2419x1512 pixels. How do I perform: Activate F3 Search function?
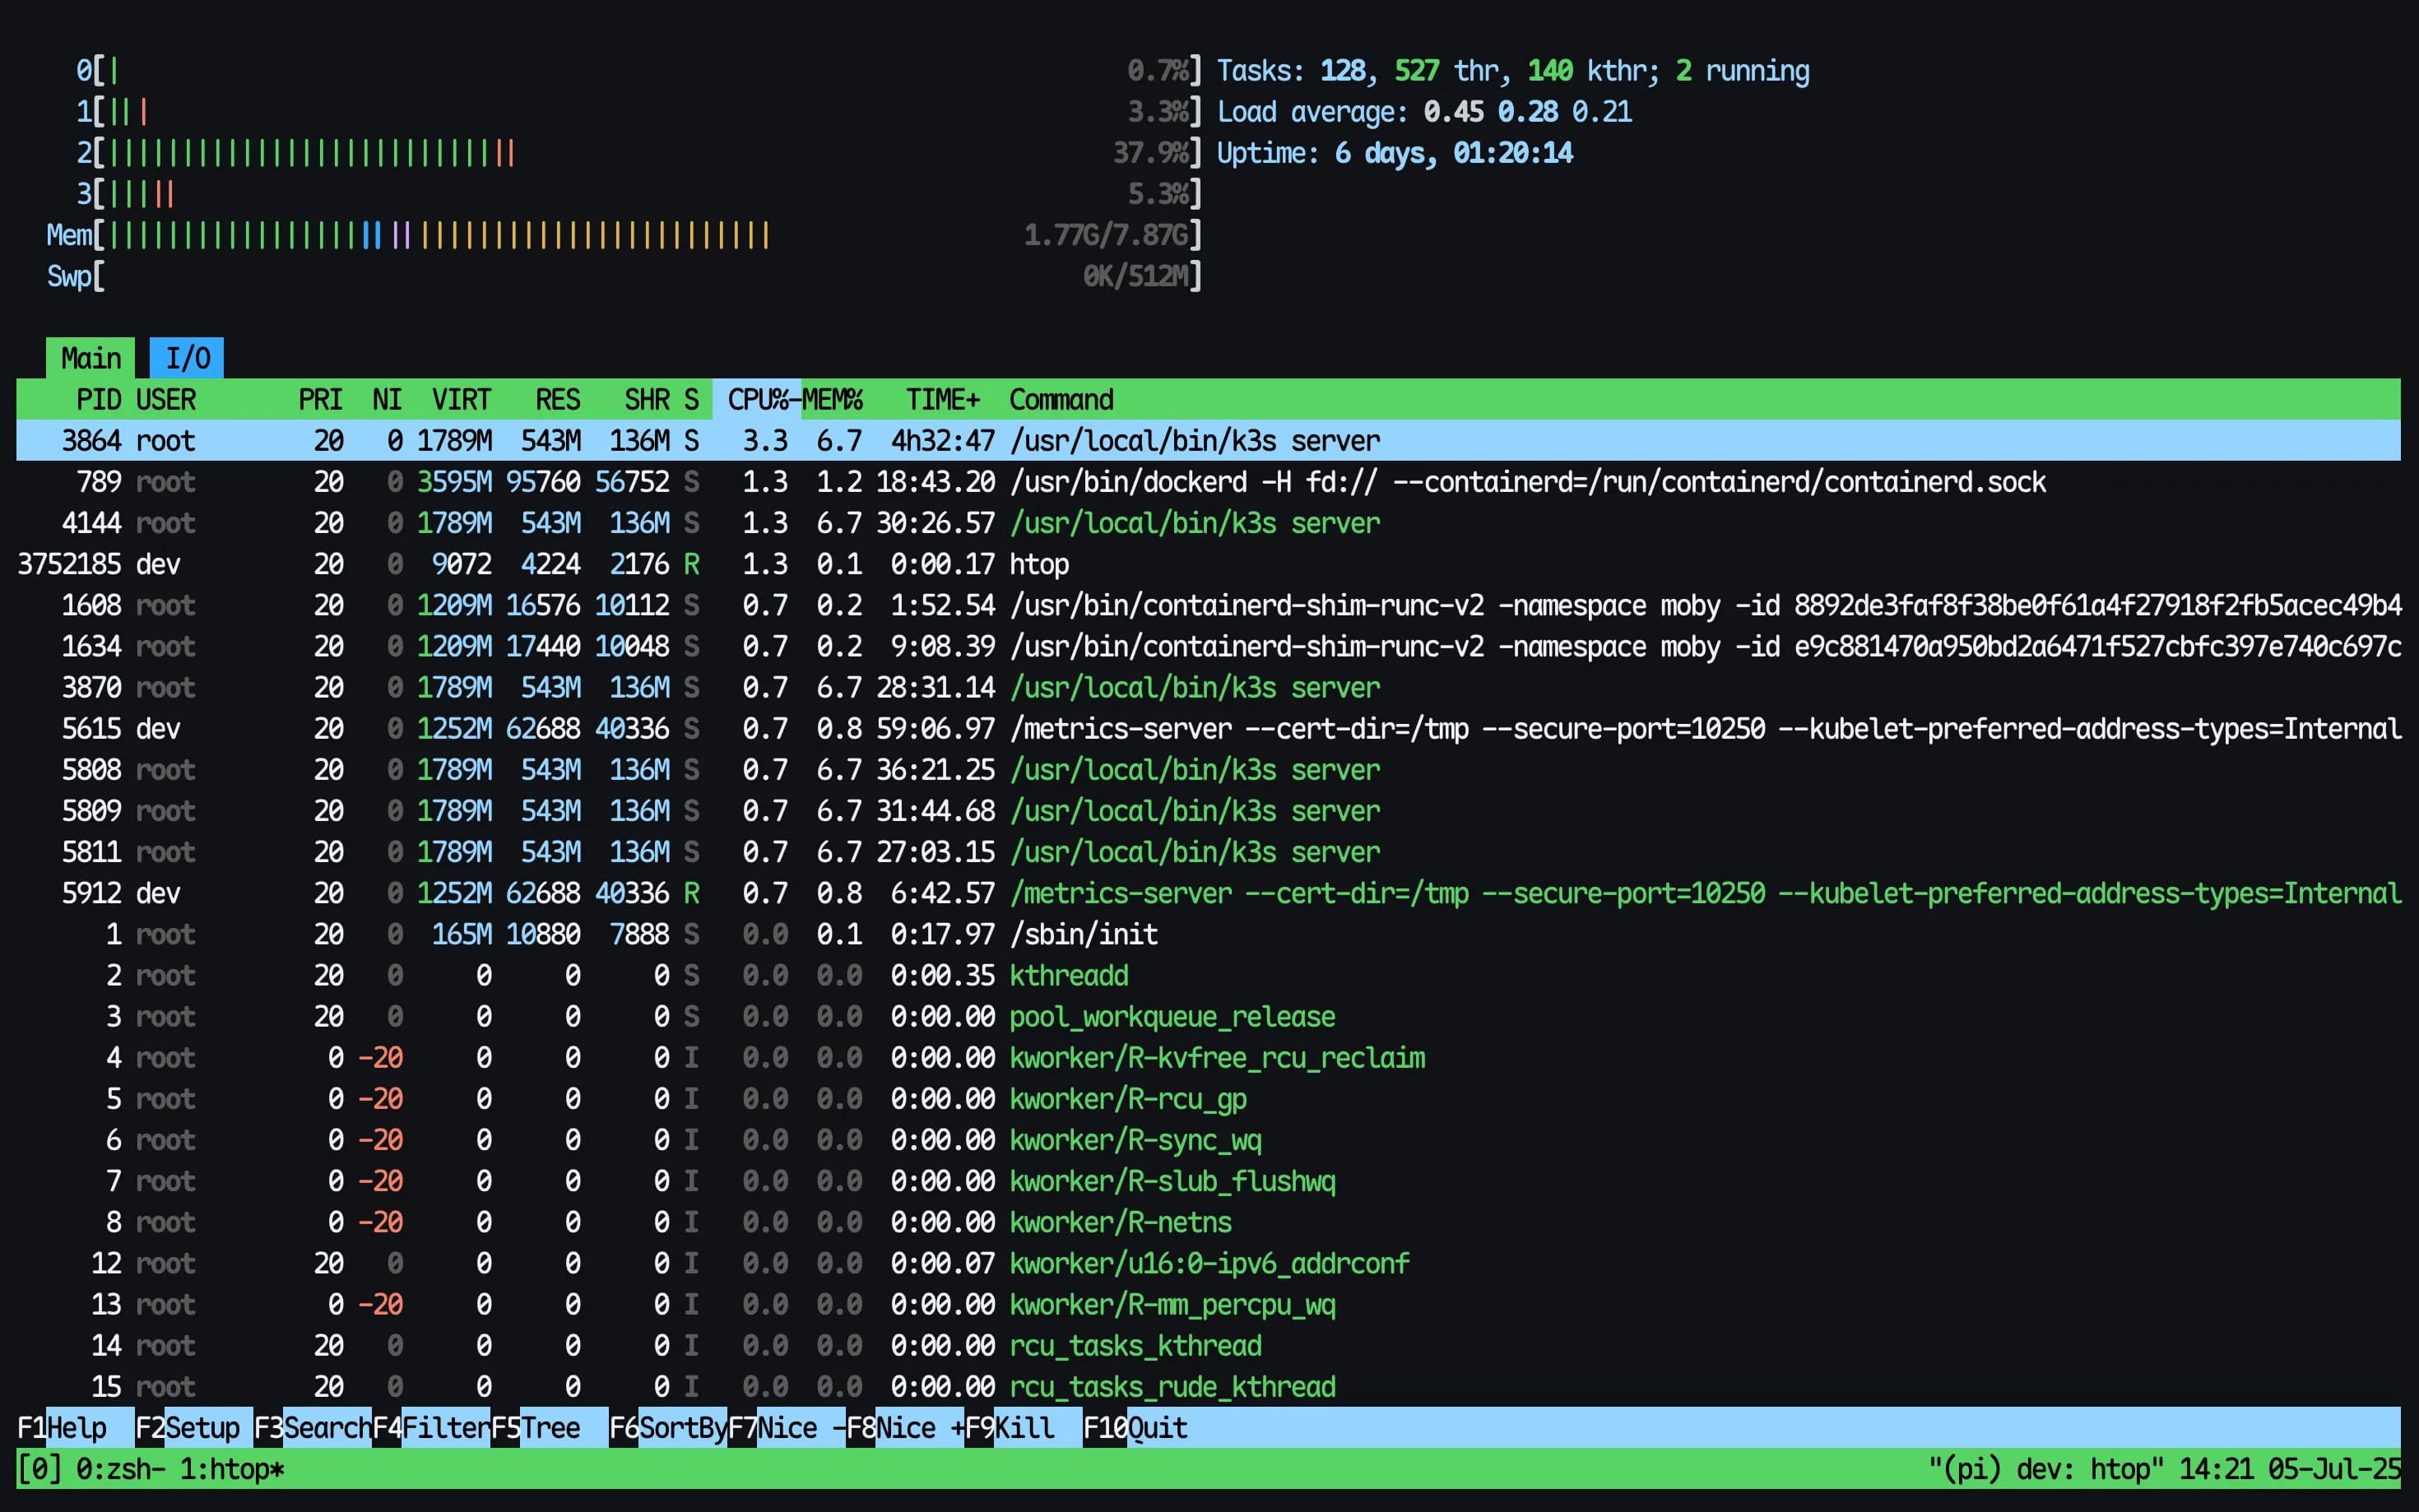[326, 1427]
